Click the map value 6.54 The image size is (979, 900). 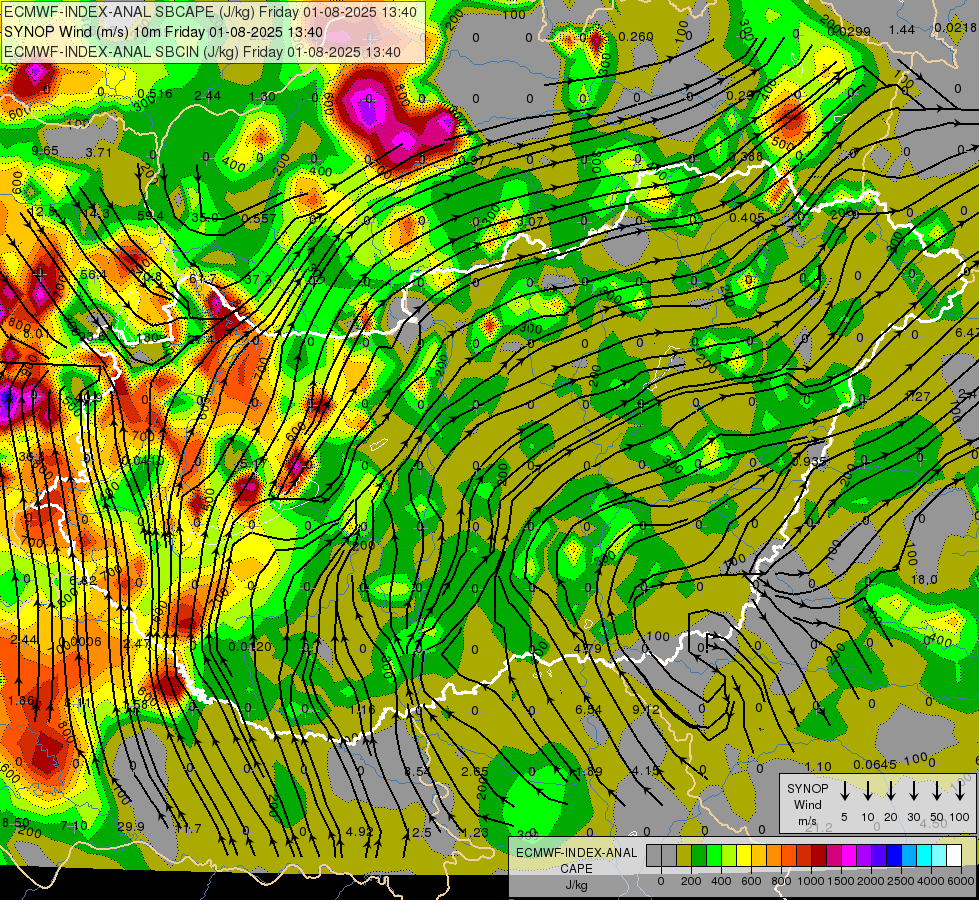point(588,710)
